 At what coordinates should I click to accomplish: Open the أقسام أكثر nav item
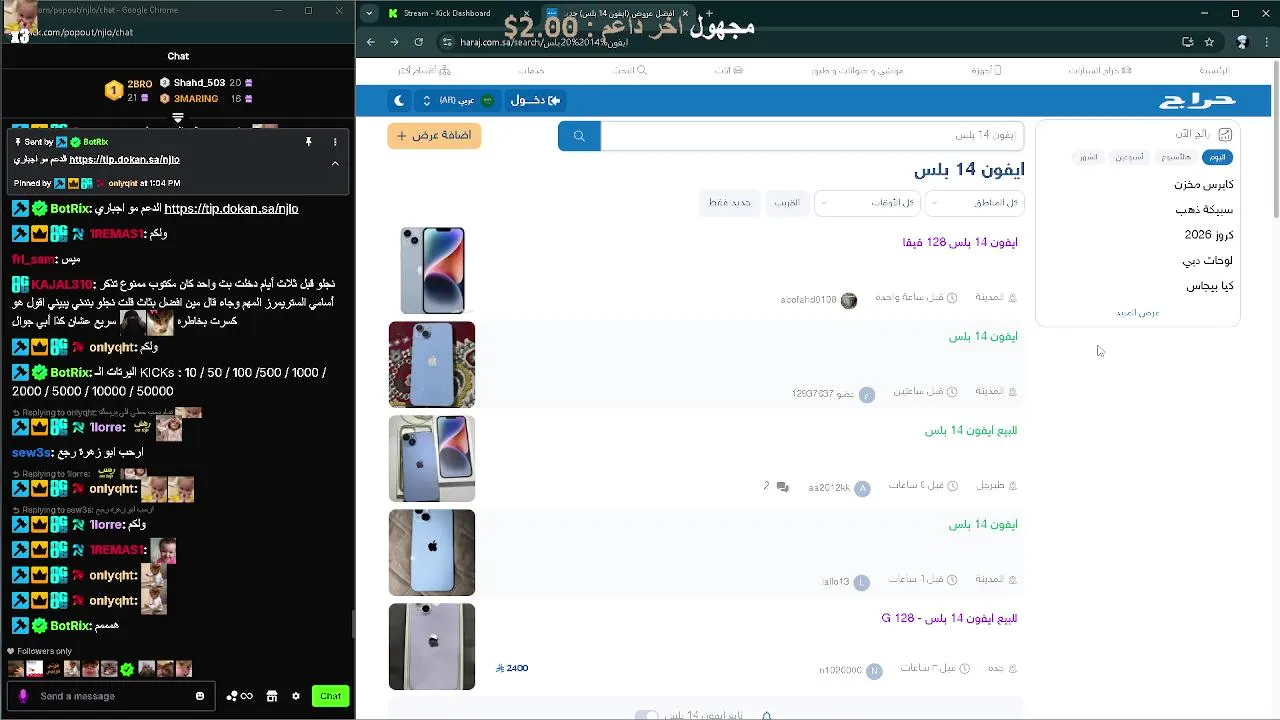point(424,71)
